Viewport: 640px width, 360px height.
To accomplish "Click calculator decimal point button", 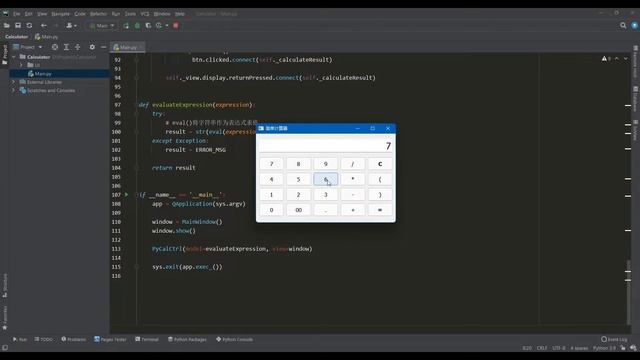I will click(x=326, y=210).
